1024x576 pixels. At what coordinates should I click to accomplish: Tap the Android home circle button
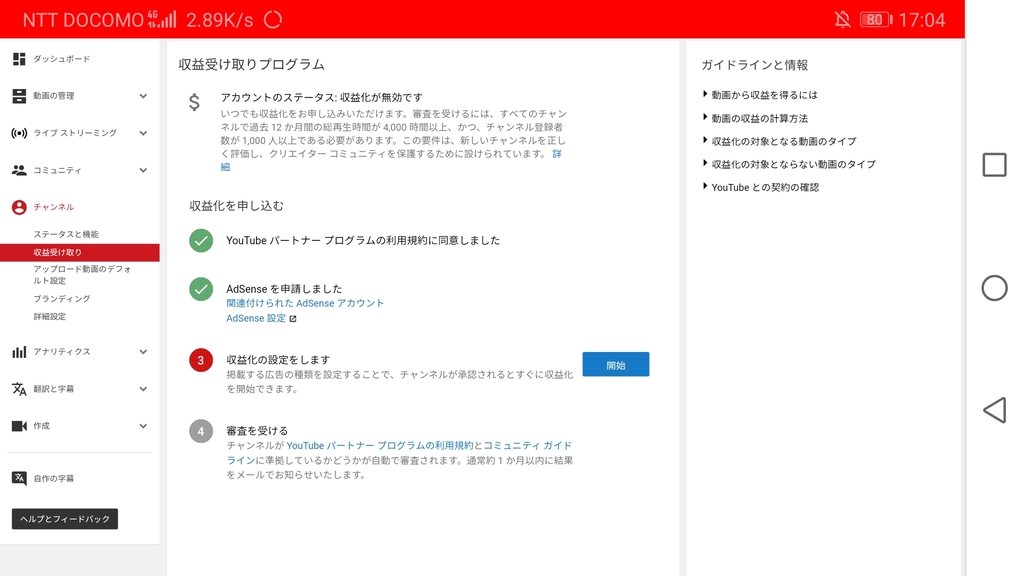(994, 288)
